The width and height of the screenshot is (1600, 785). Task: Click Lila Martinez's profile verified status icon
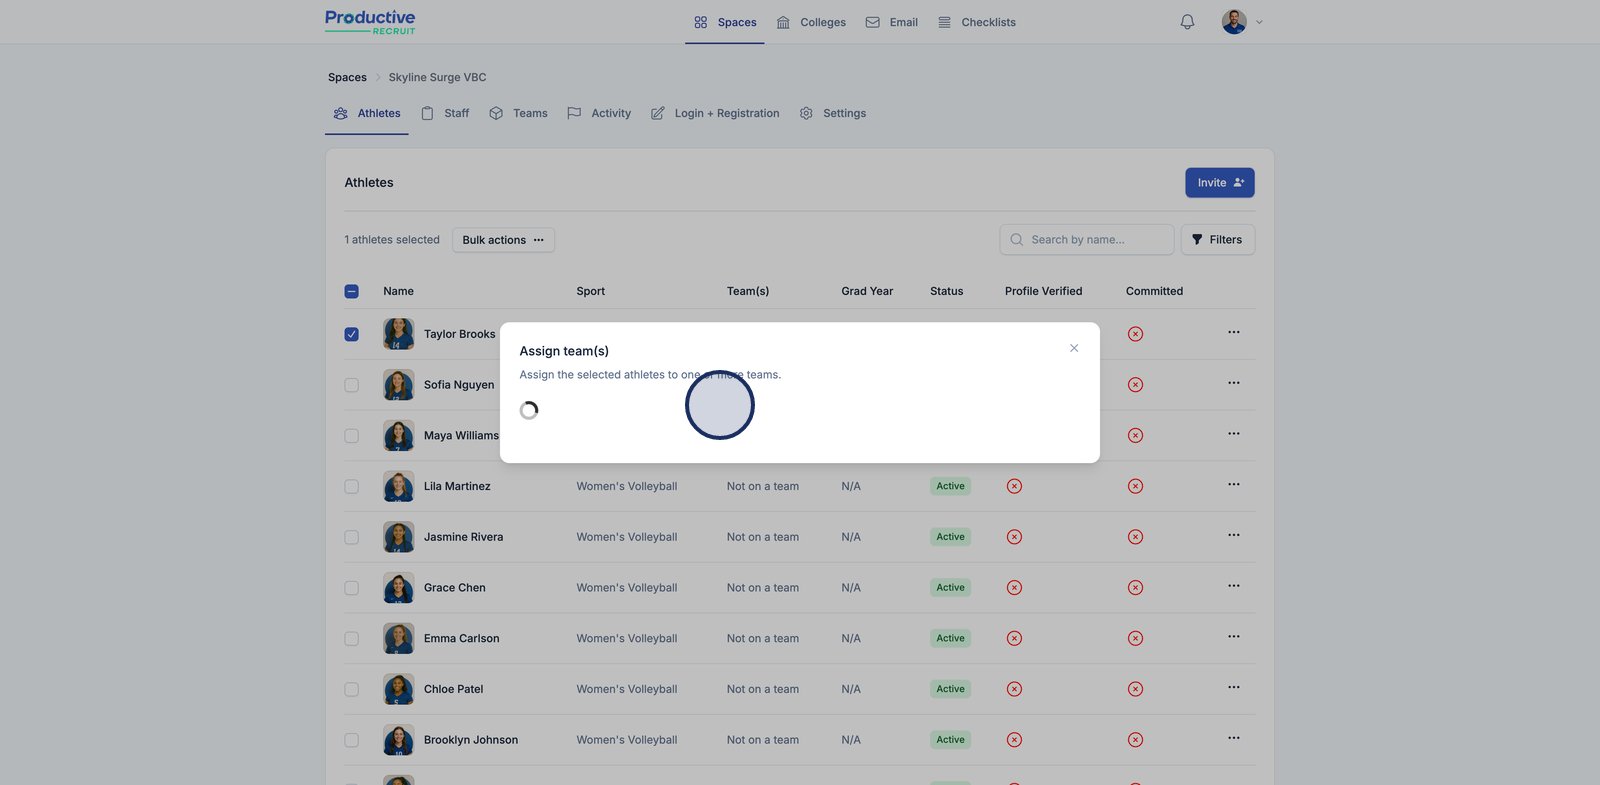point(1014,486)
